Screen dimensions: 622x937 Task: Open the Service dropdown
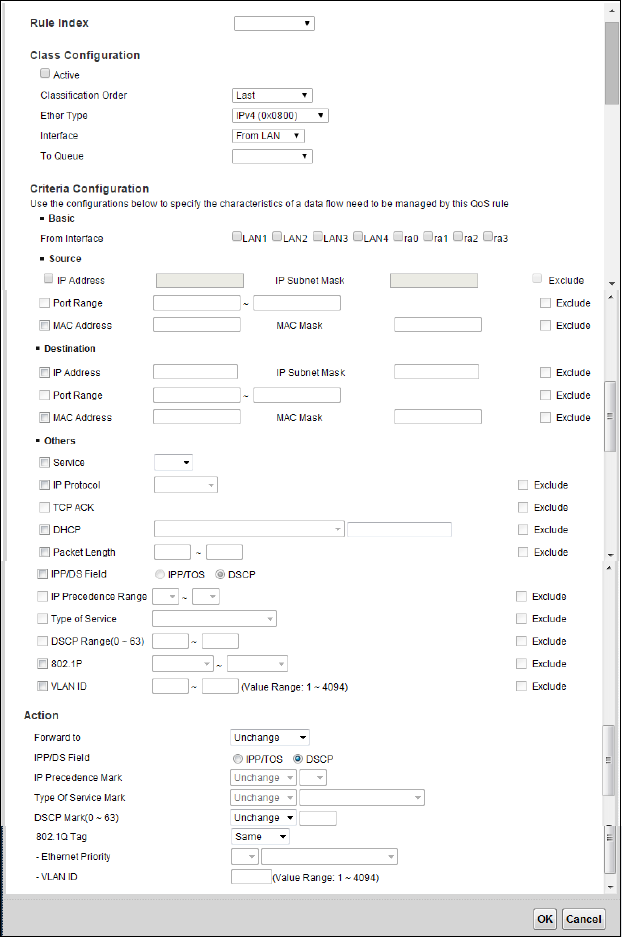(173, 463)
